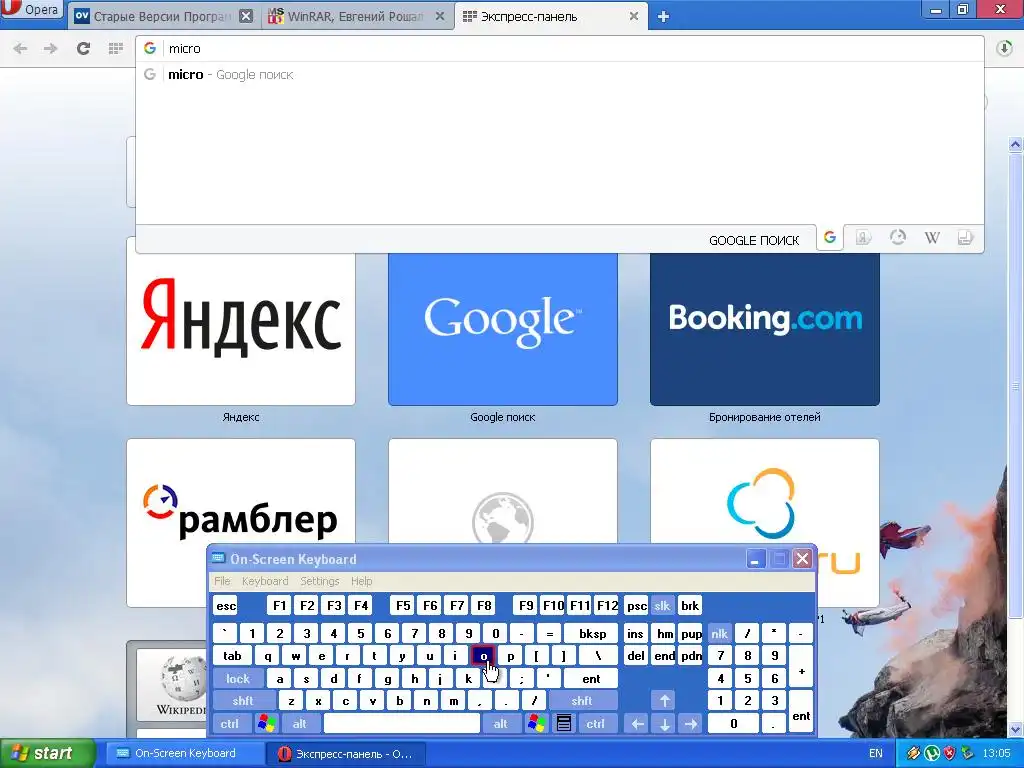The image size is (1024, 768).
Task: Click the spacebar on On-Screen Keyboard
Action: pos(402,724)
